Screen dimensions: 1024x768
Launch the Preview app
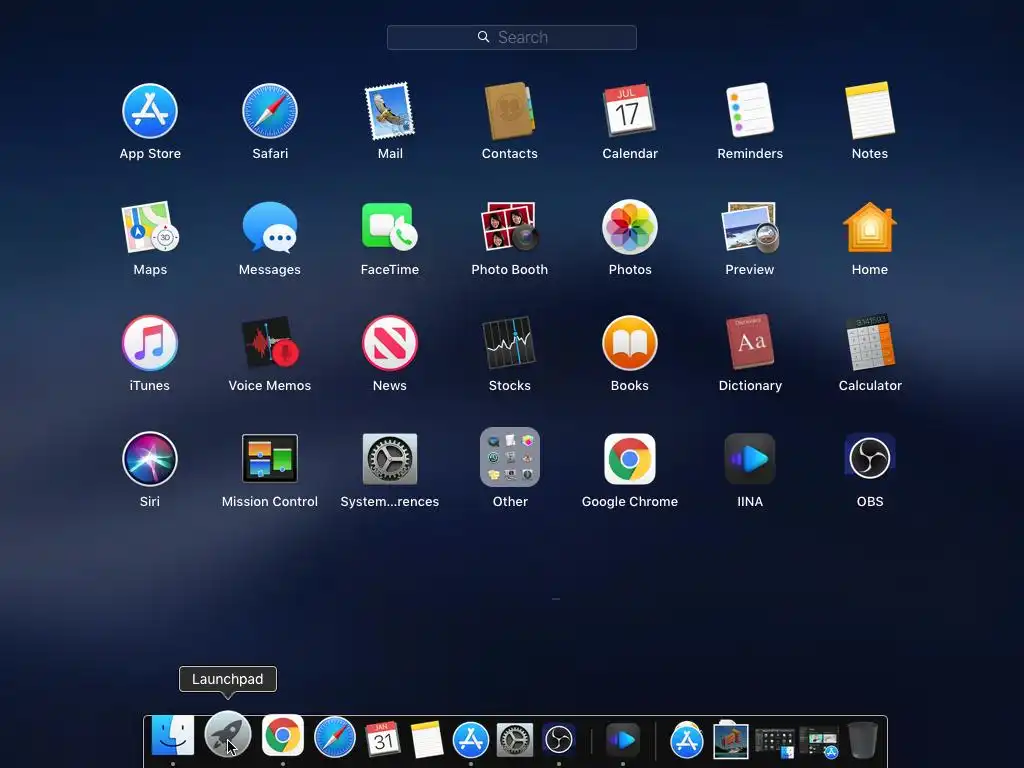point(750,227)
